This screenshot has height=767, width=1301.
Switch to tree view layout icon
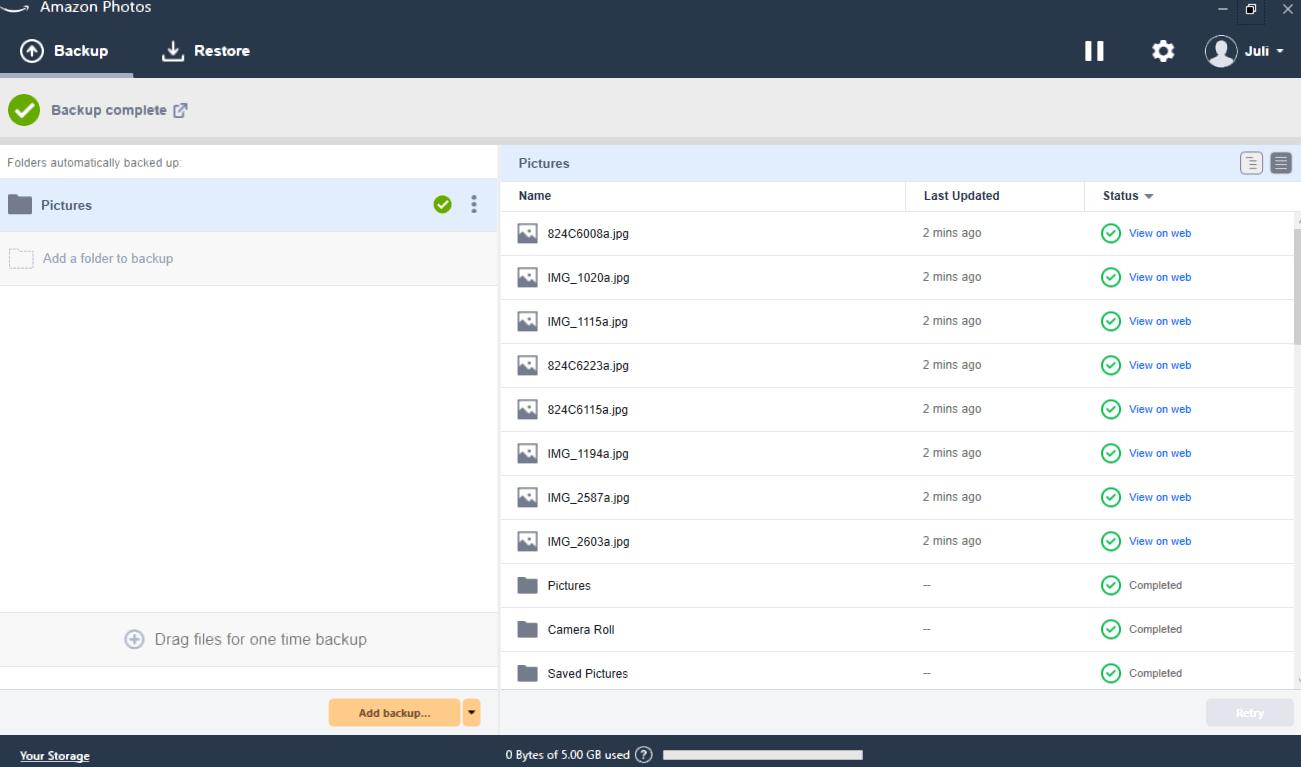tap(1251, 163)
